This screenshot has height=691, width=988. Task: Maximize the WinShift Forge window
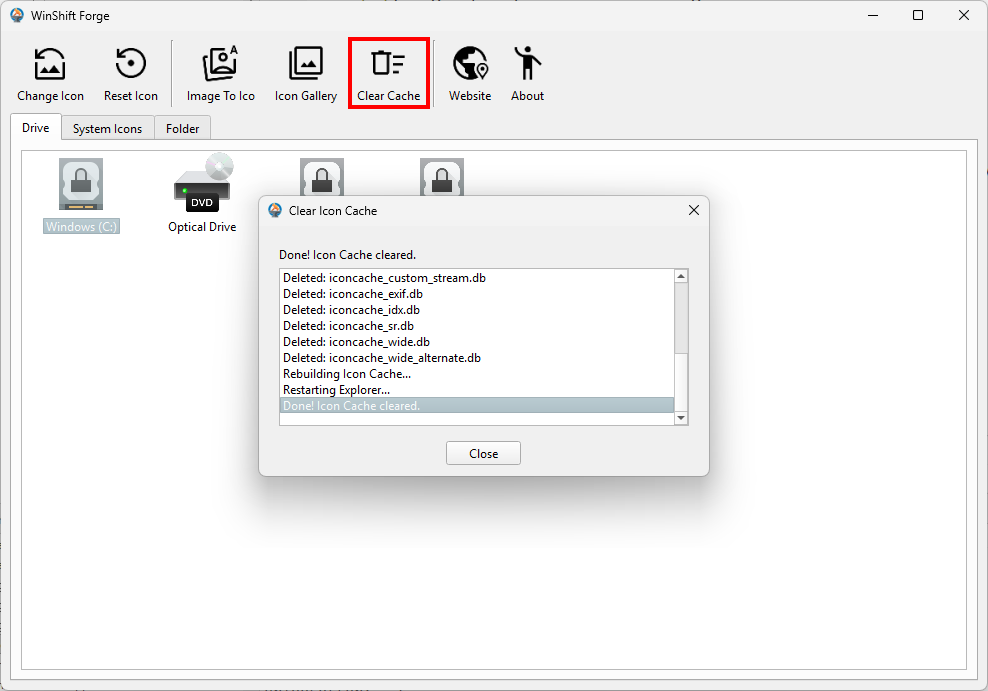[x=917, y=15]
